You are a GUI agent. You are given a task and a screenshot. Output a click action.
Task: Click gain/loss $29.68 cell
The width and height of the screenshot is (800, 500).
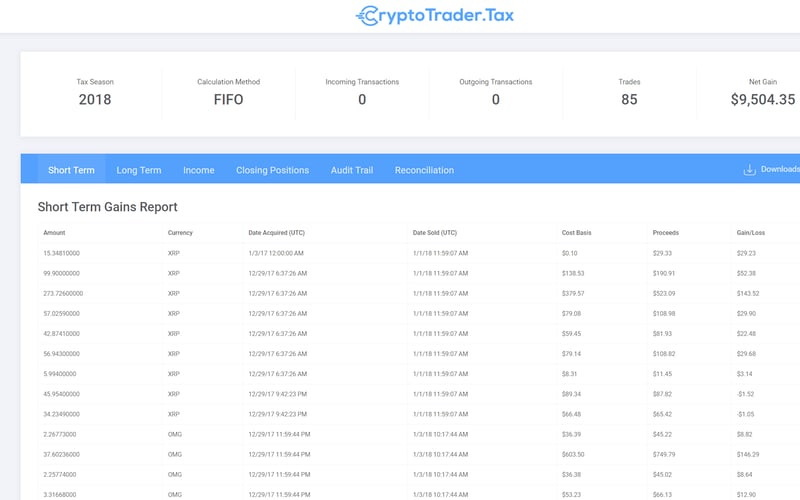click(746, 354)
